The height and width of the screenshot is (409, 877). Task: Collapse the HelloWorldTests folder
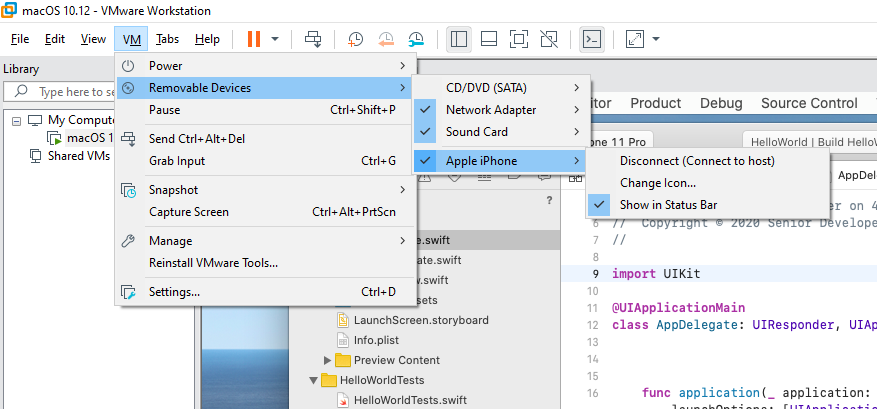(313, 380)
